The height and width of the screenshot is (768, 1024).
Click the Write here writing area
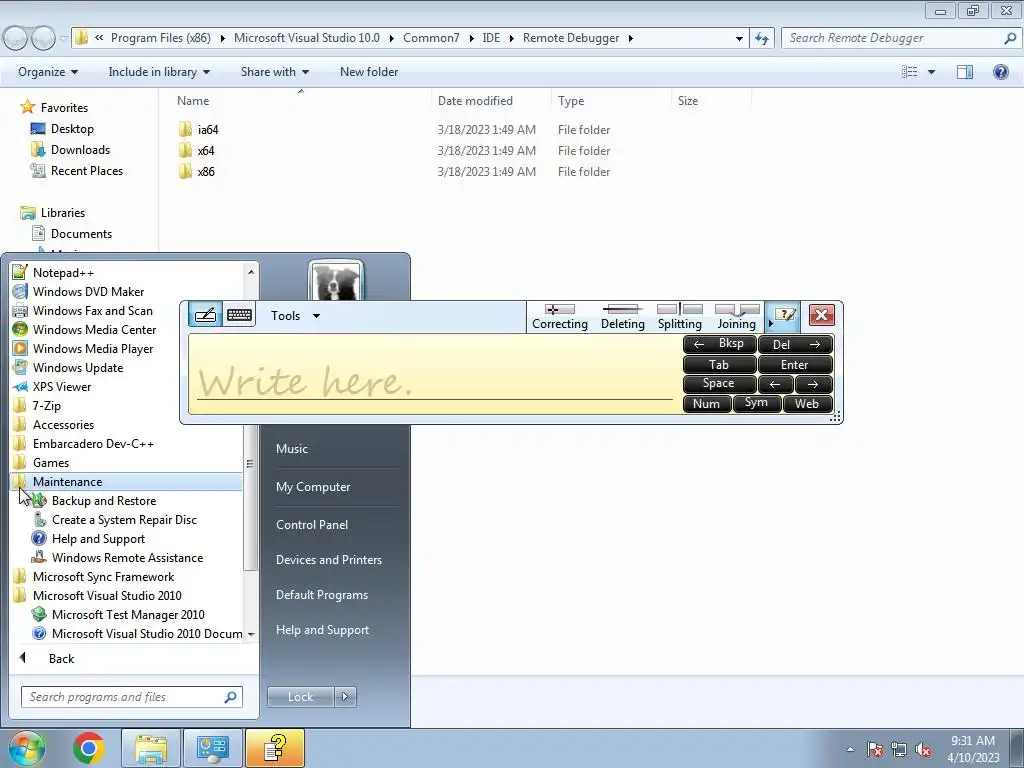434,374
